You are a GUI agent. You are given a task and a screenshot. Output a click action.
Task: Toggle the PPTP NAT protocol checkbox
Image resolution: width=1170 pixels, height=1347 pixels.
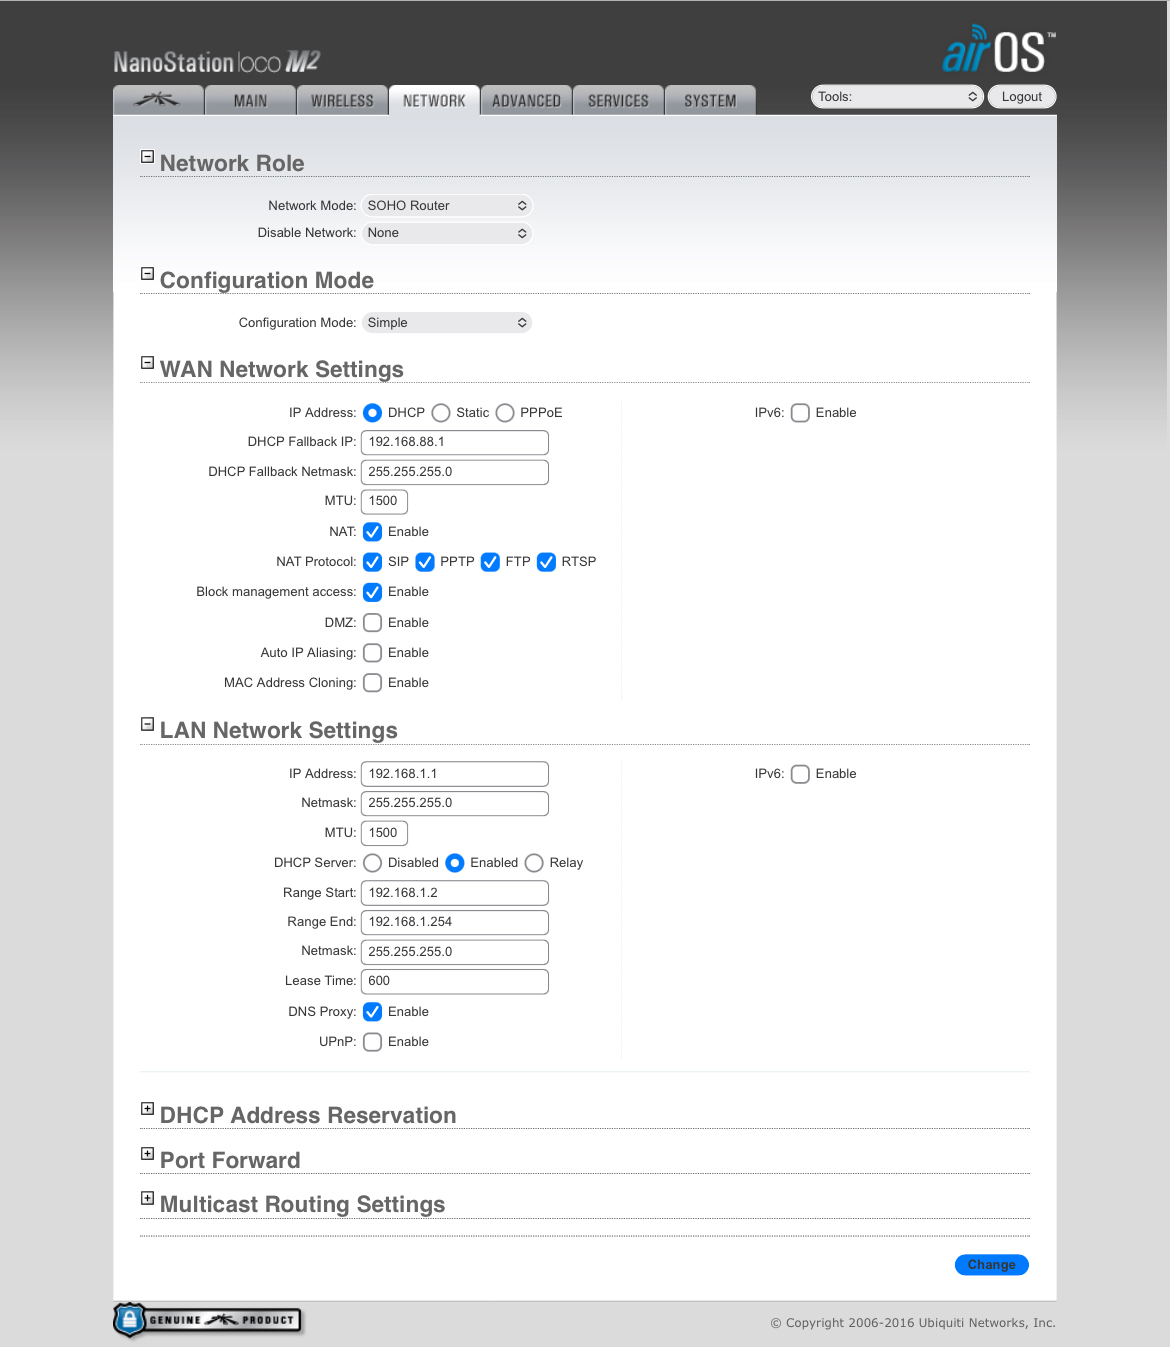(x=425, y=562)
